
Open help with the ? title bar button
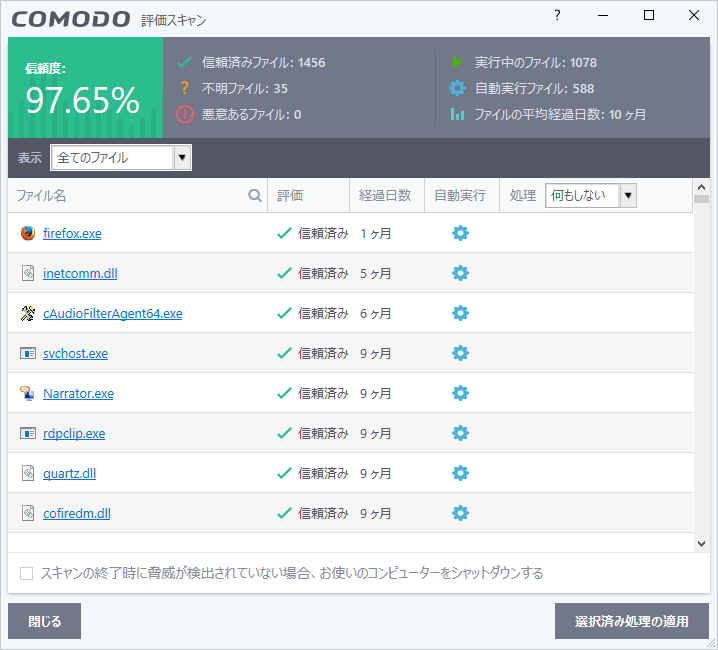coord(557,15)
